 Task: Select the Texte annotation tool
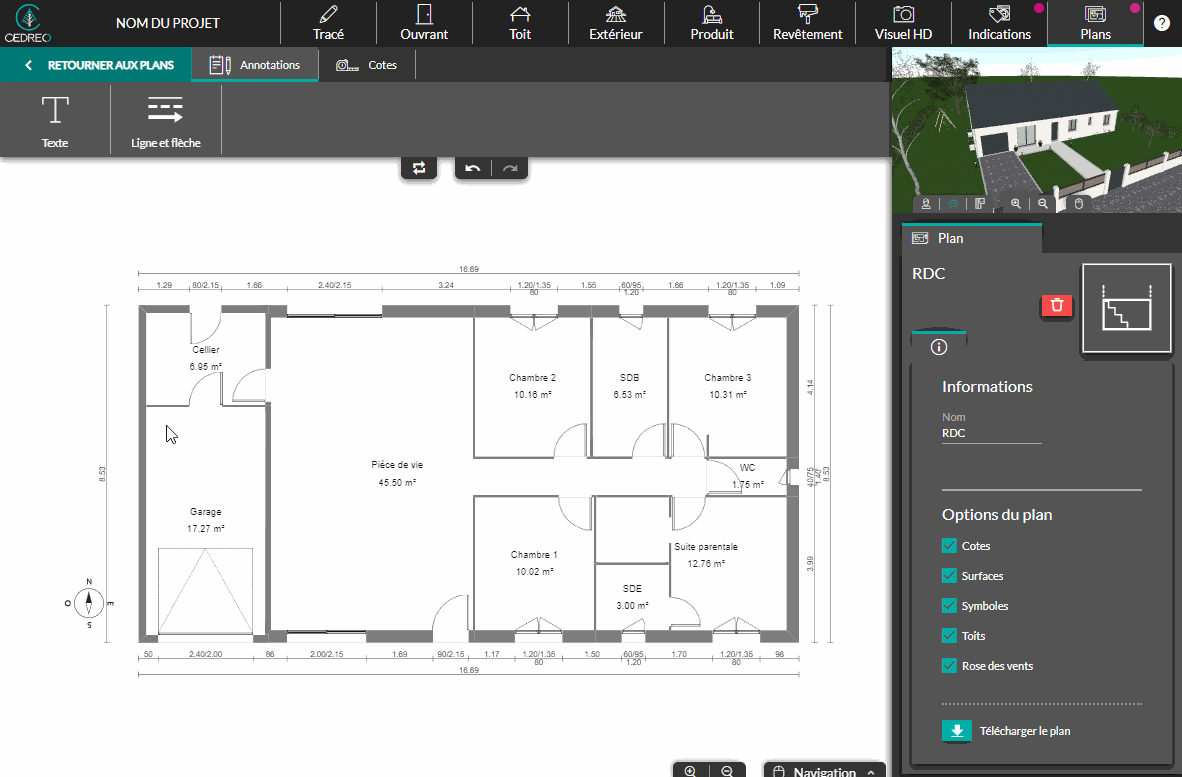pos(55,120)
